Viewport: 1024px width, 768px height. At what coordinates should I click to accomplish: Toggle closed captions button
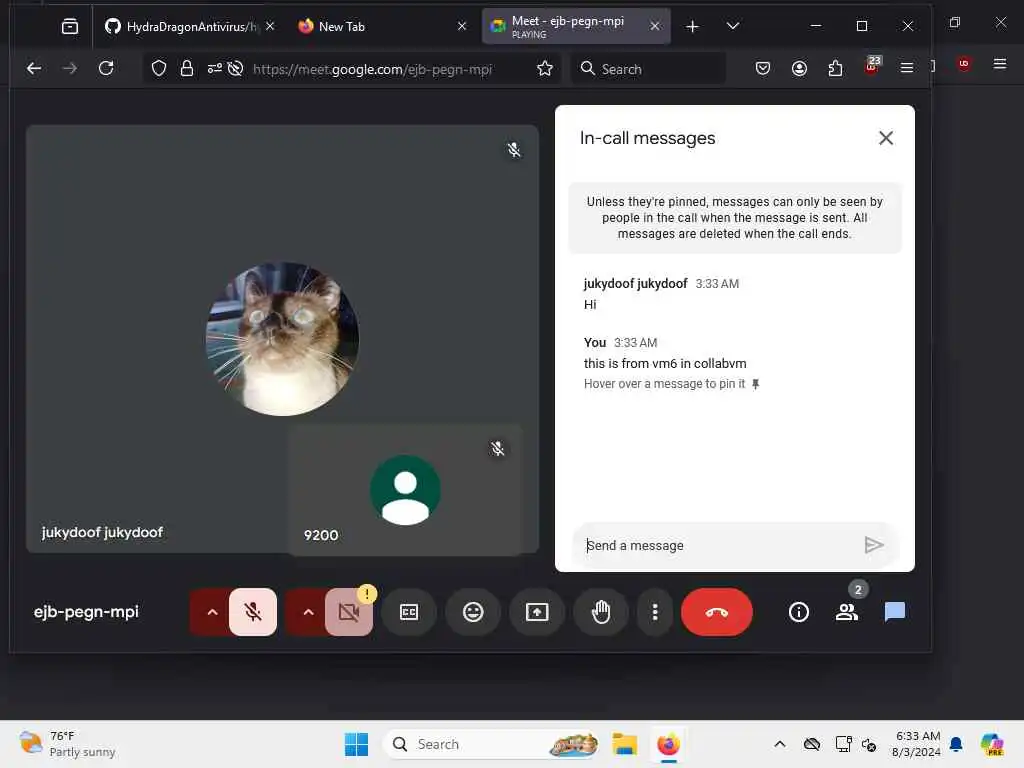(x=409, y=612)
